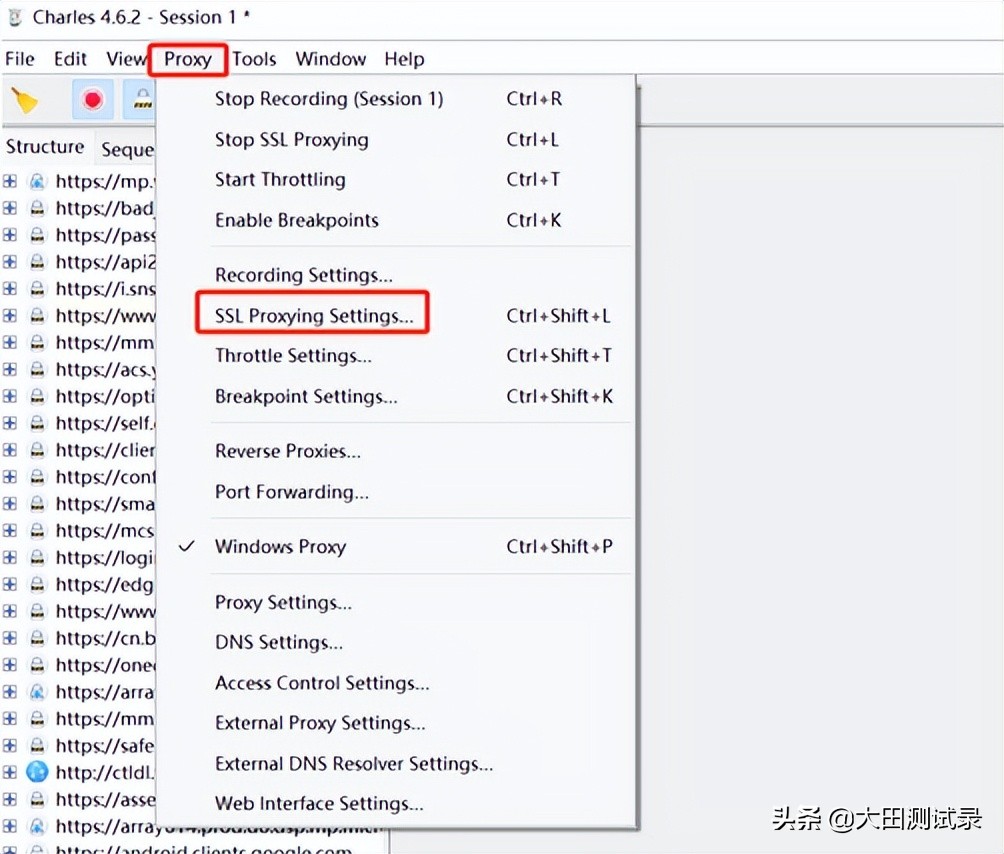Click the lock icon beside https://bad
Screen dimensions: 1004x854
pyautogui.click(x=38, y=208)
